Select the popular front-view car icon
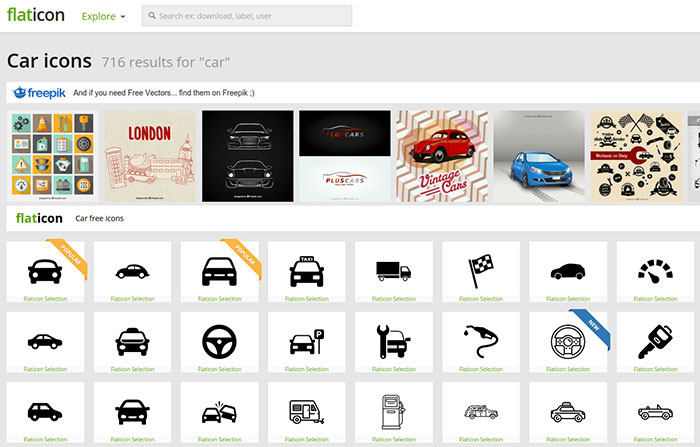700x447 pixels. [x=45, y=271]
